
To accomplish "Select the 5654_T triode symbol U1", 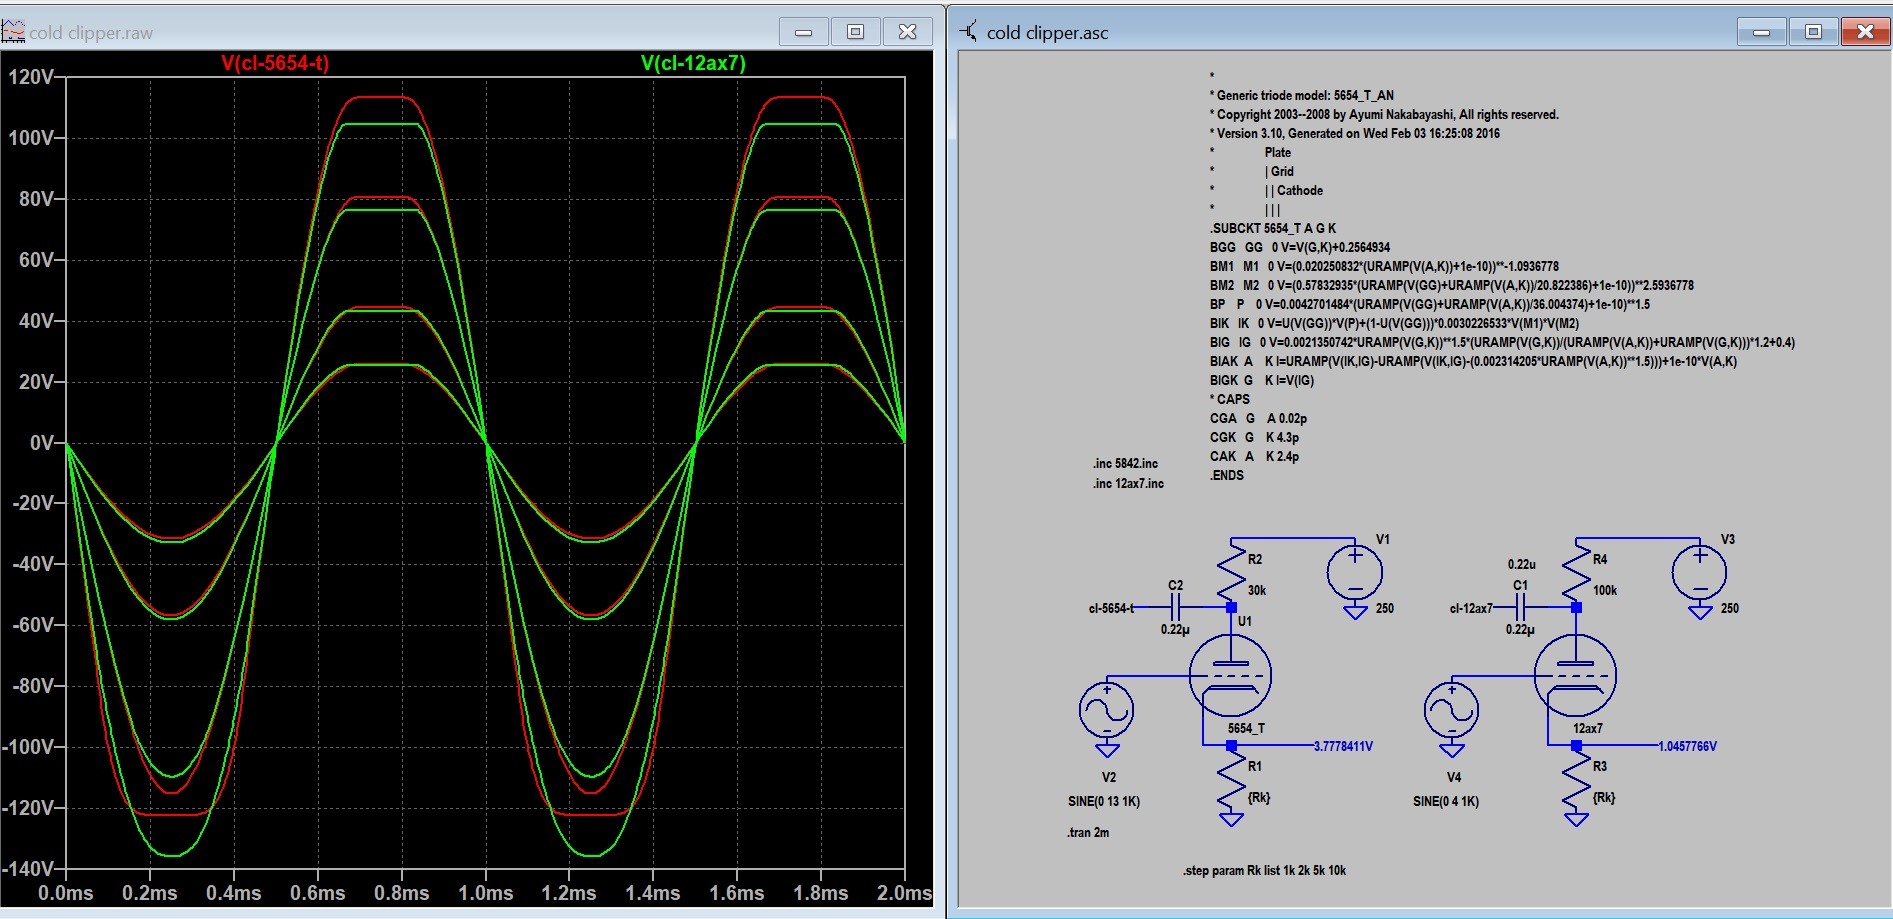I will (x=1230, y=676).
